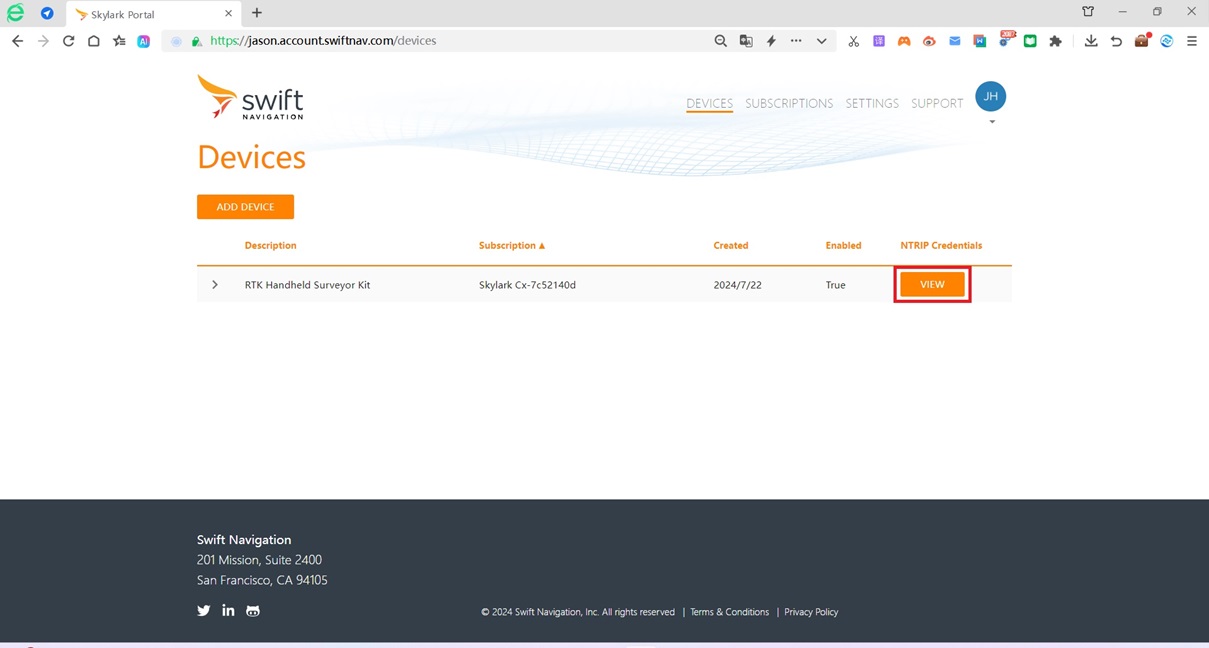
Task: Click RTK Handheld Surveyor Kit description text
Action: pyautogui.click(x=307, y=285)
